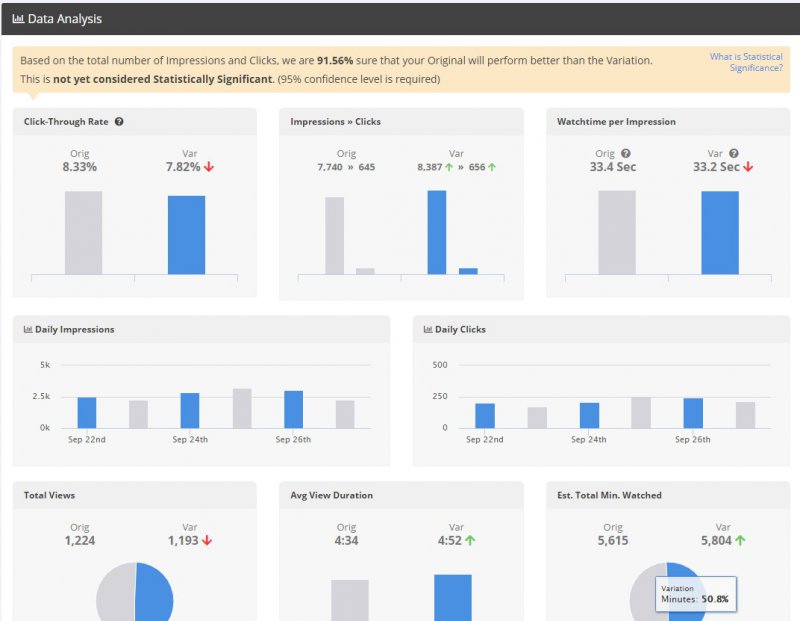Click the chart icon beside Daily Clicks title

[x=428, y=329]
